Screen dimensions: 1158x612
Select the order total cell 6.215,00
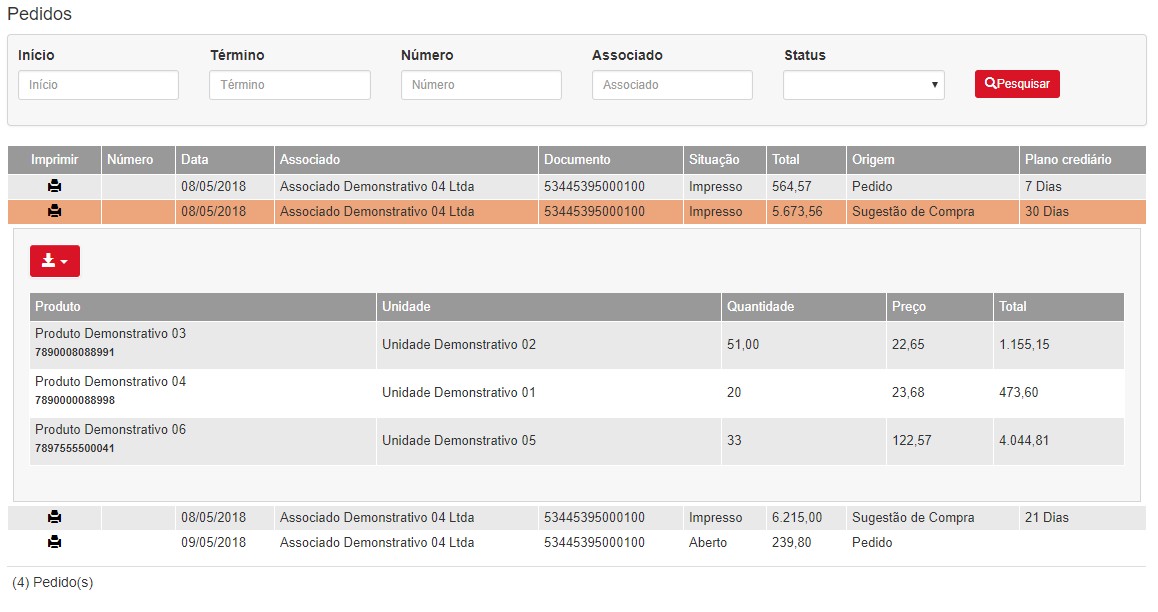(806, 518)
